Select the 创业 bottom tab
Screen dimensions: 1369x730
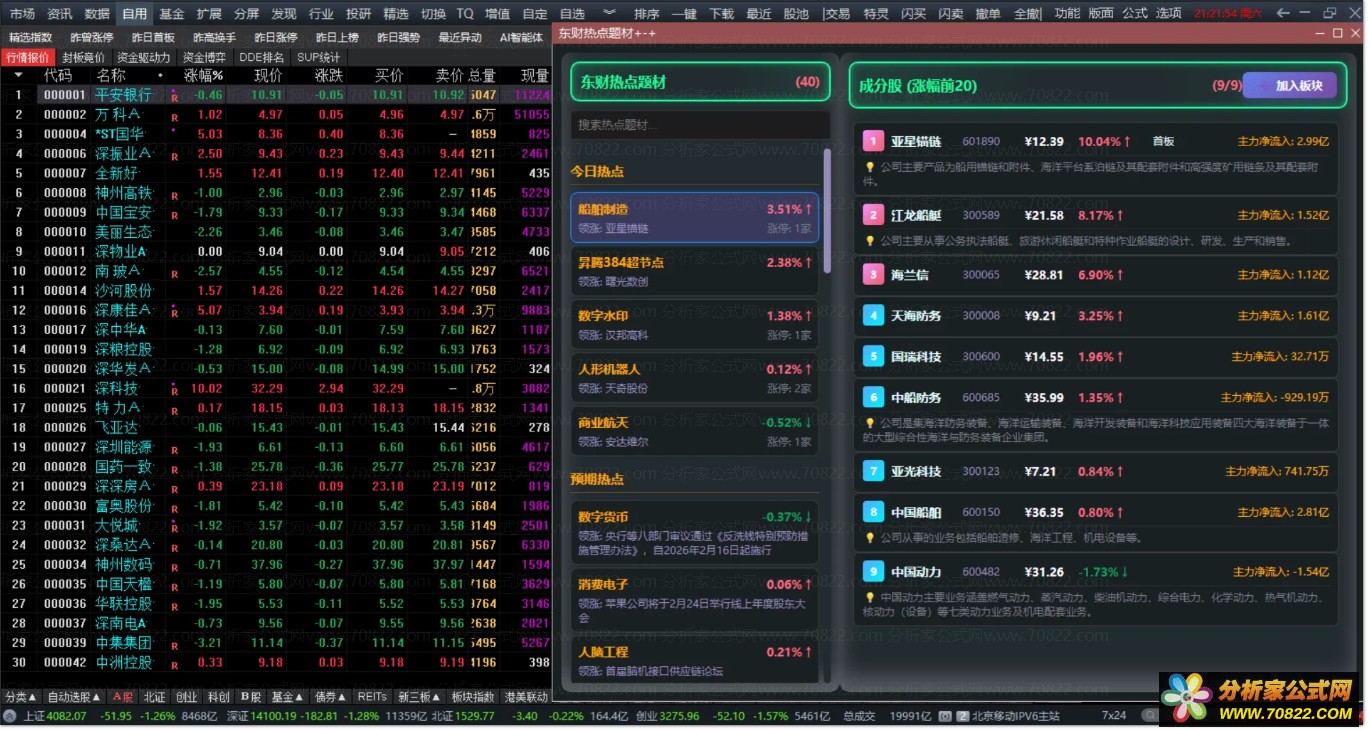point(186,697)
